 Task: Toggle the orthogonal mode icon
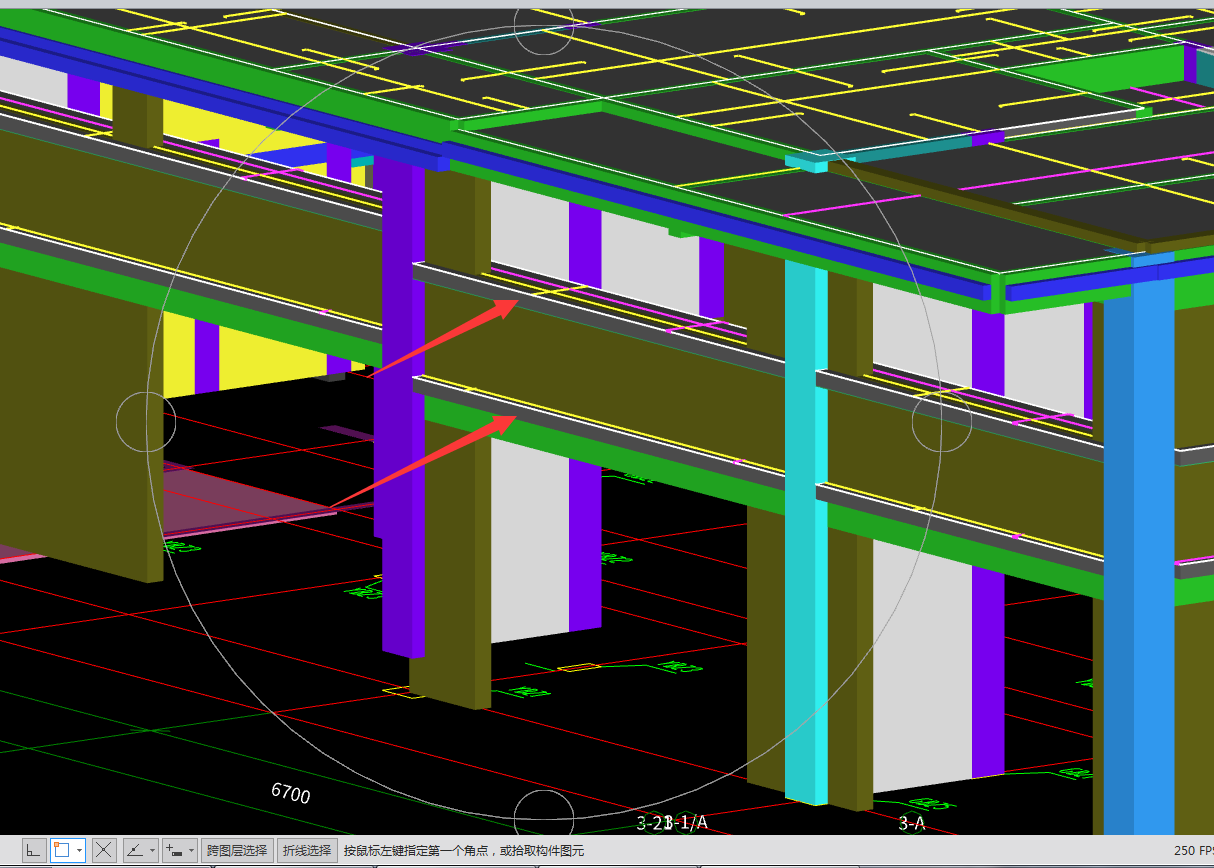point(34,850)
